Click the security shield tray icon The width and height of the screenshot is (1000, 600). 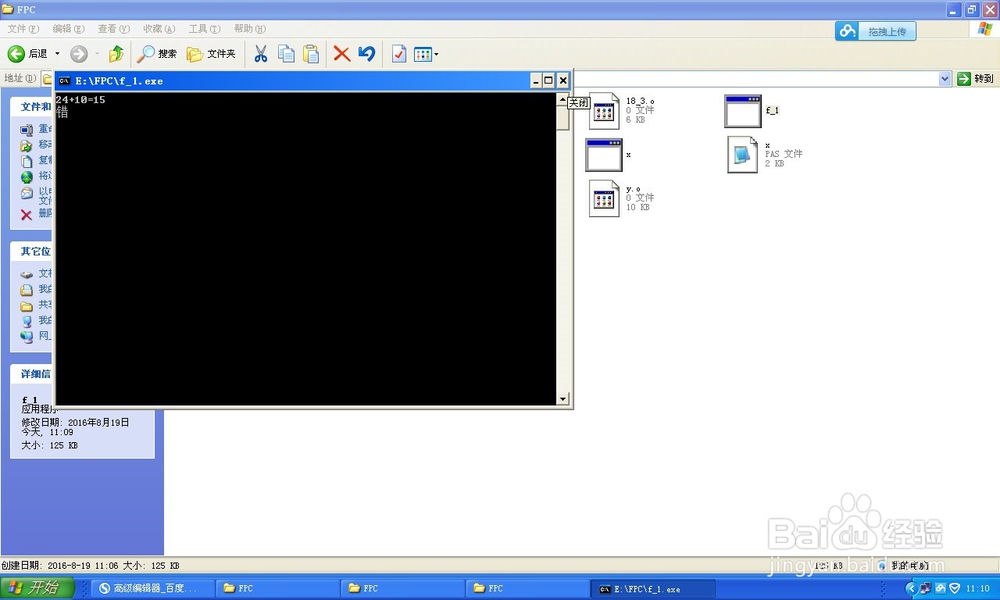(x=955, y=588)
